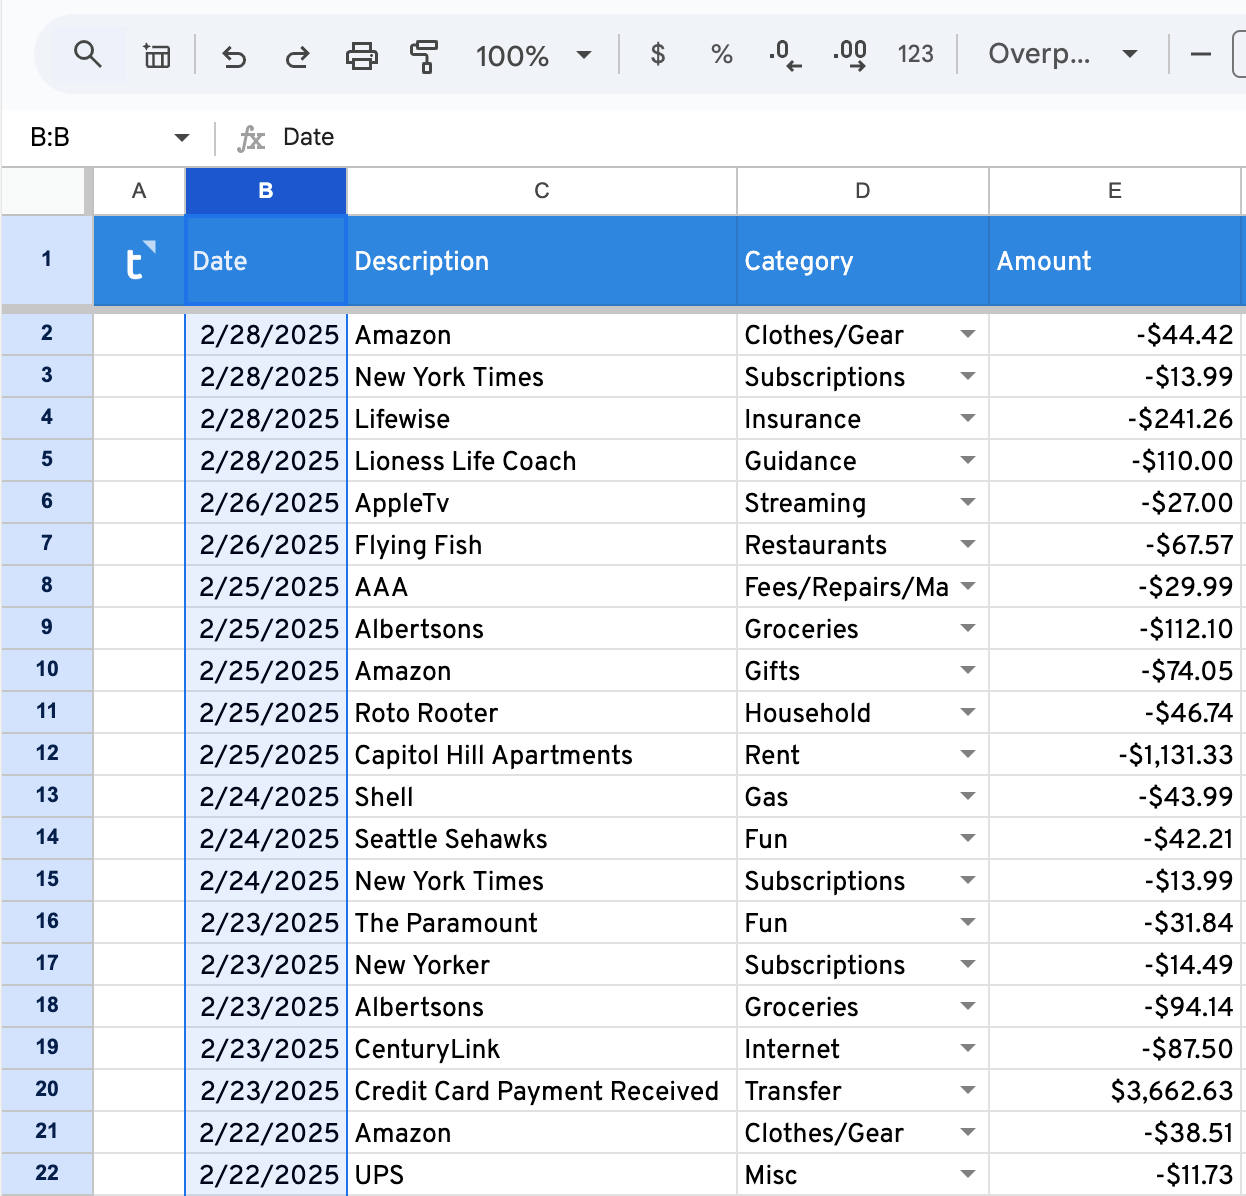Select column B header

click(266, 191)
